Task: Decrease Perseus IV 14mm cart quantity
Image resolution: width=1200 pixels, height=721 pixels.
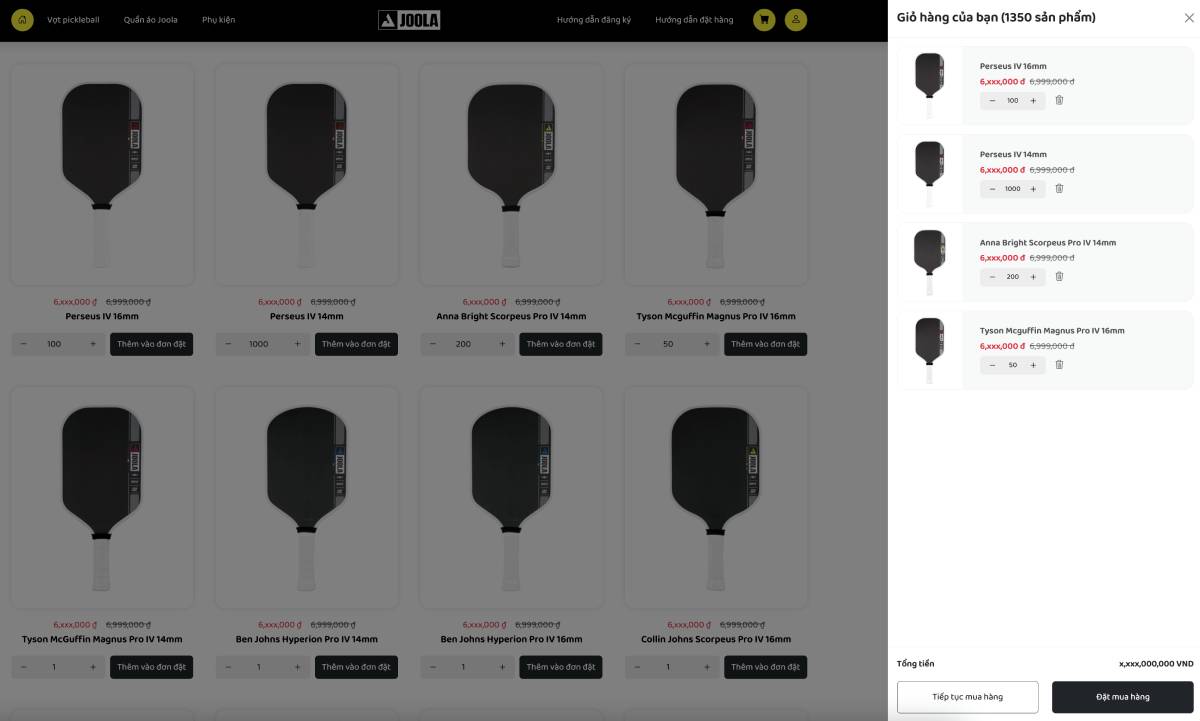Action: coord(992,189)
